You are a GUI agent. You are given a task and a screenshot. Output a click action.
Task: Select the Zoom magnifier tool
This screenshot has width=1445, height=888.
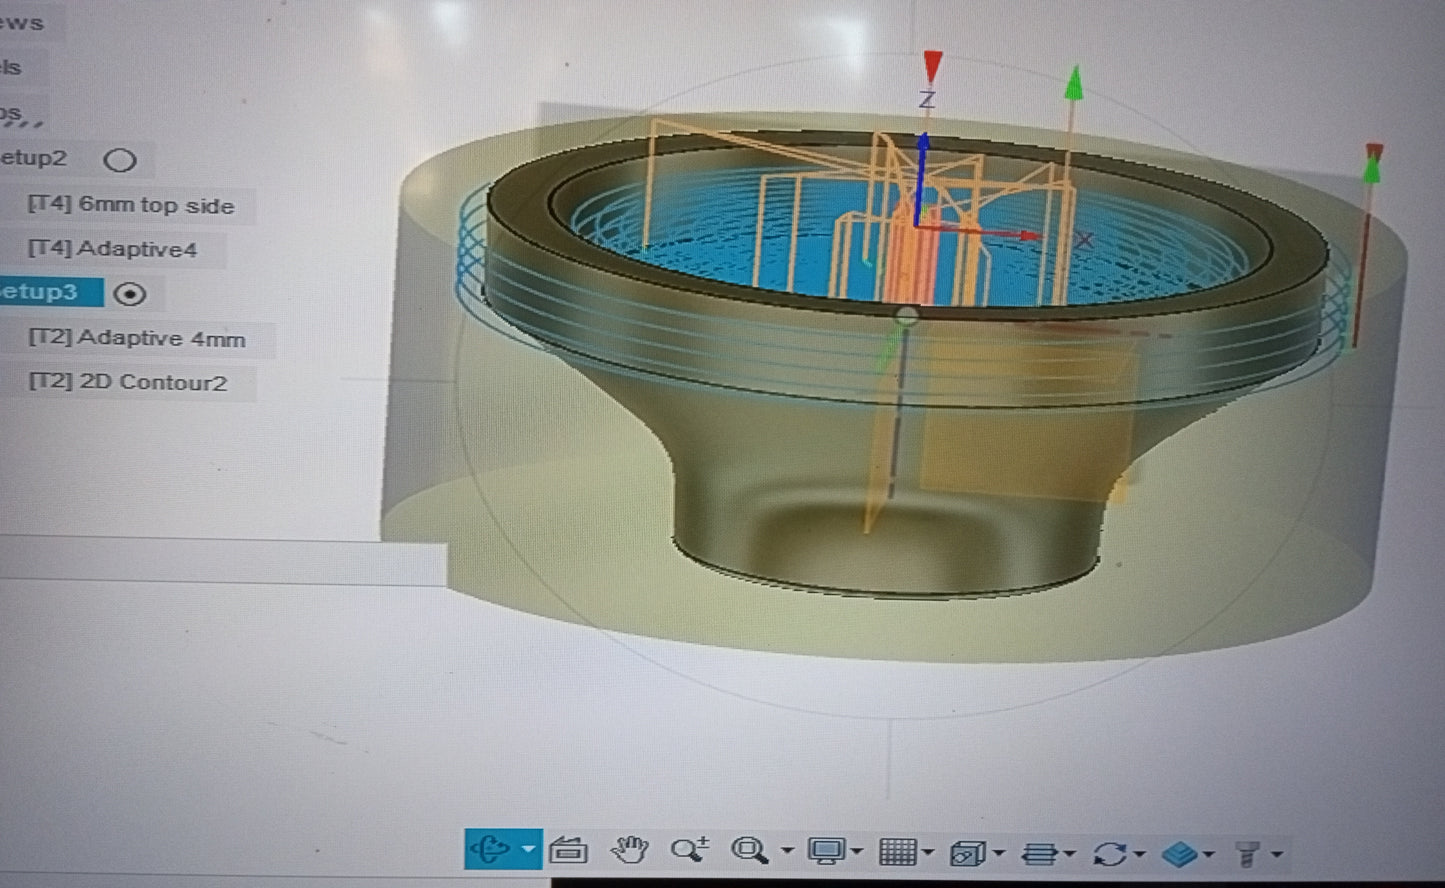coord(689,850)
